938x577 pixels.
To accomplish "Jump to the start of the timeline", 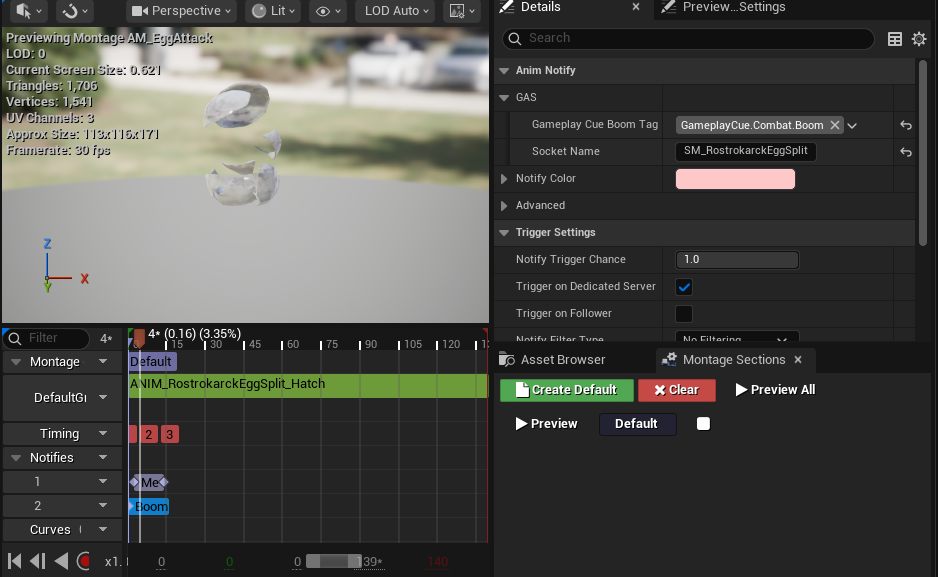I will (14, 561).
